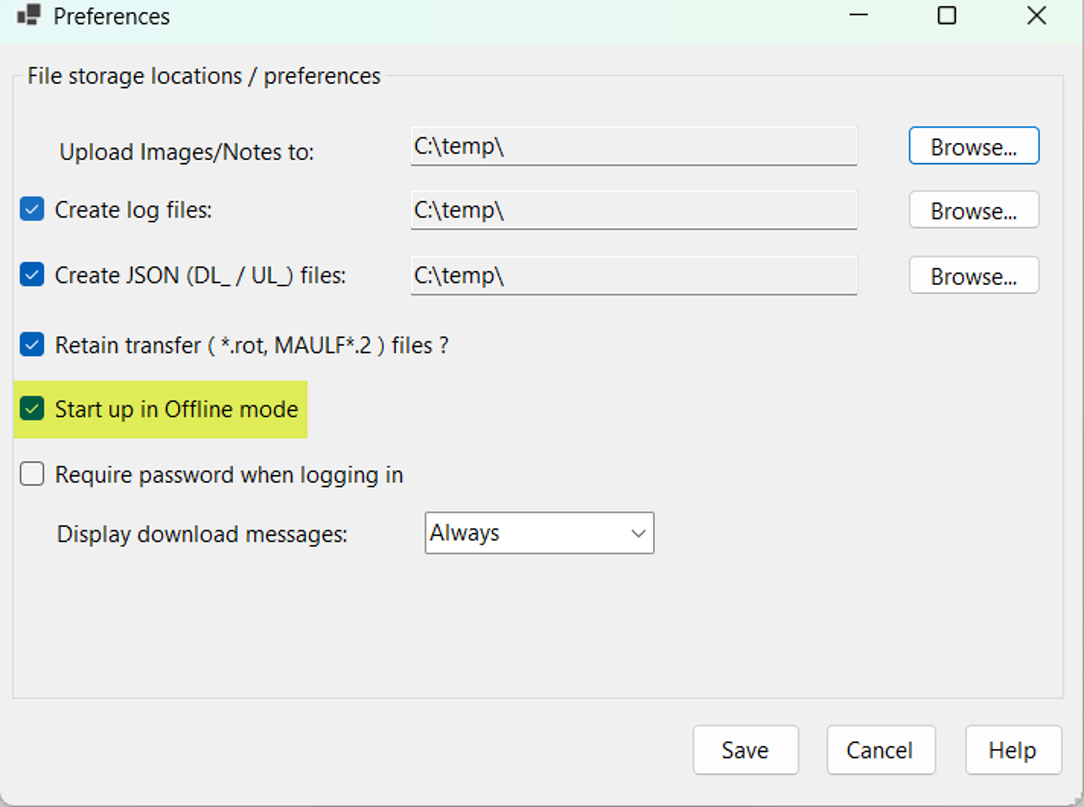Browse for Upload Images/Notes folder
1084x807 pixels.
(973, 146)
